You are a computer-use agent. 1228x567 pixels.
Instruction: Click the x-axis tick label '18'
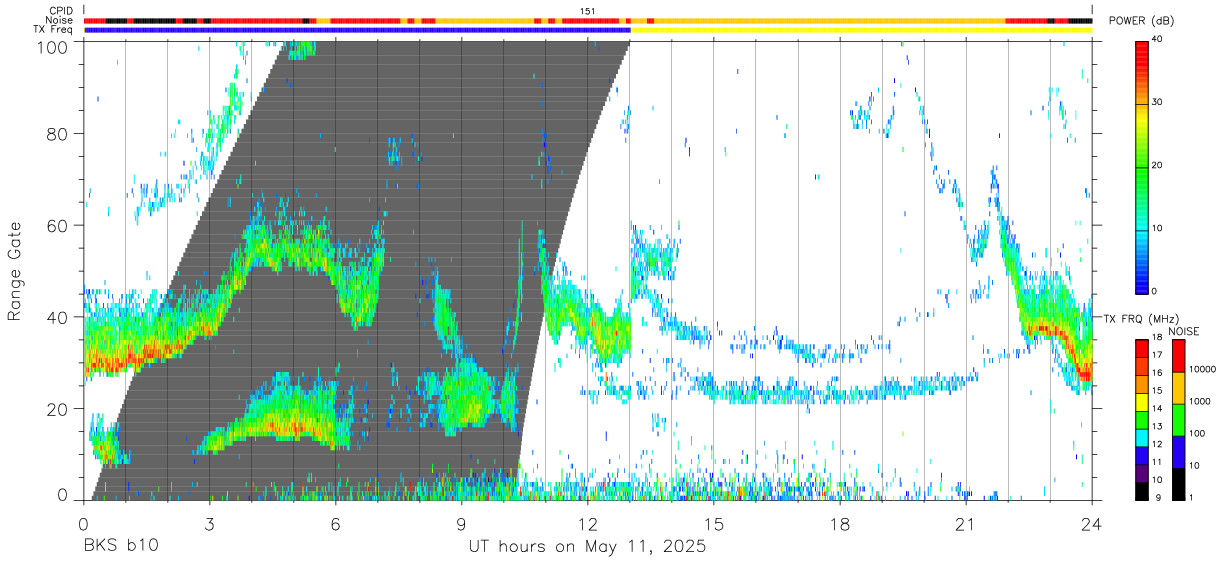tap(840, 523)
